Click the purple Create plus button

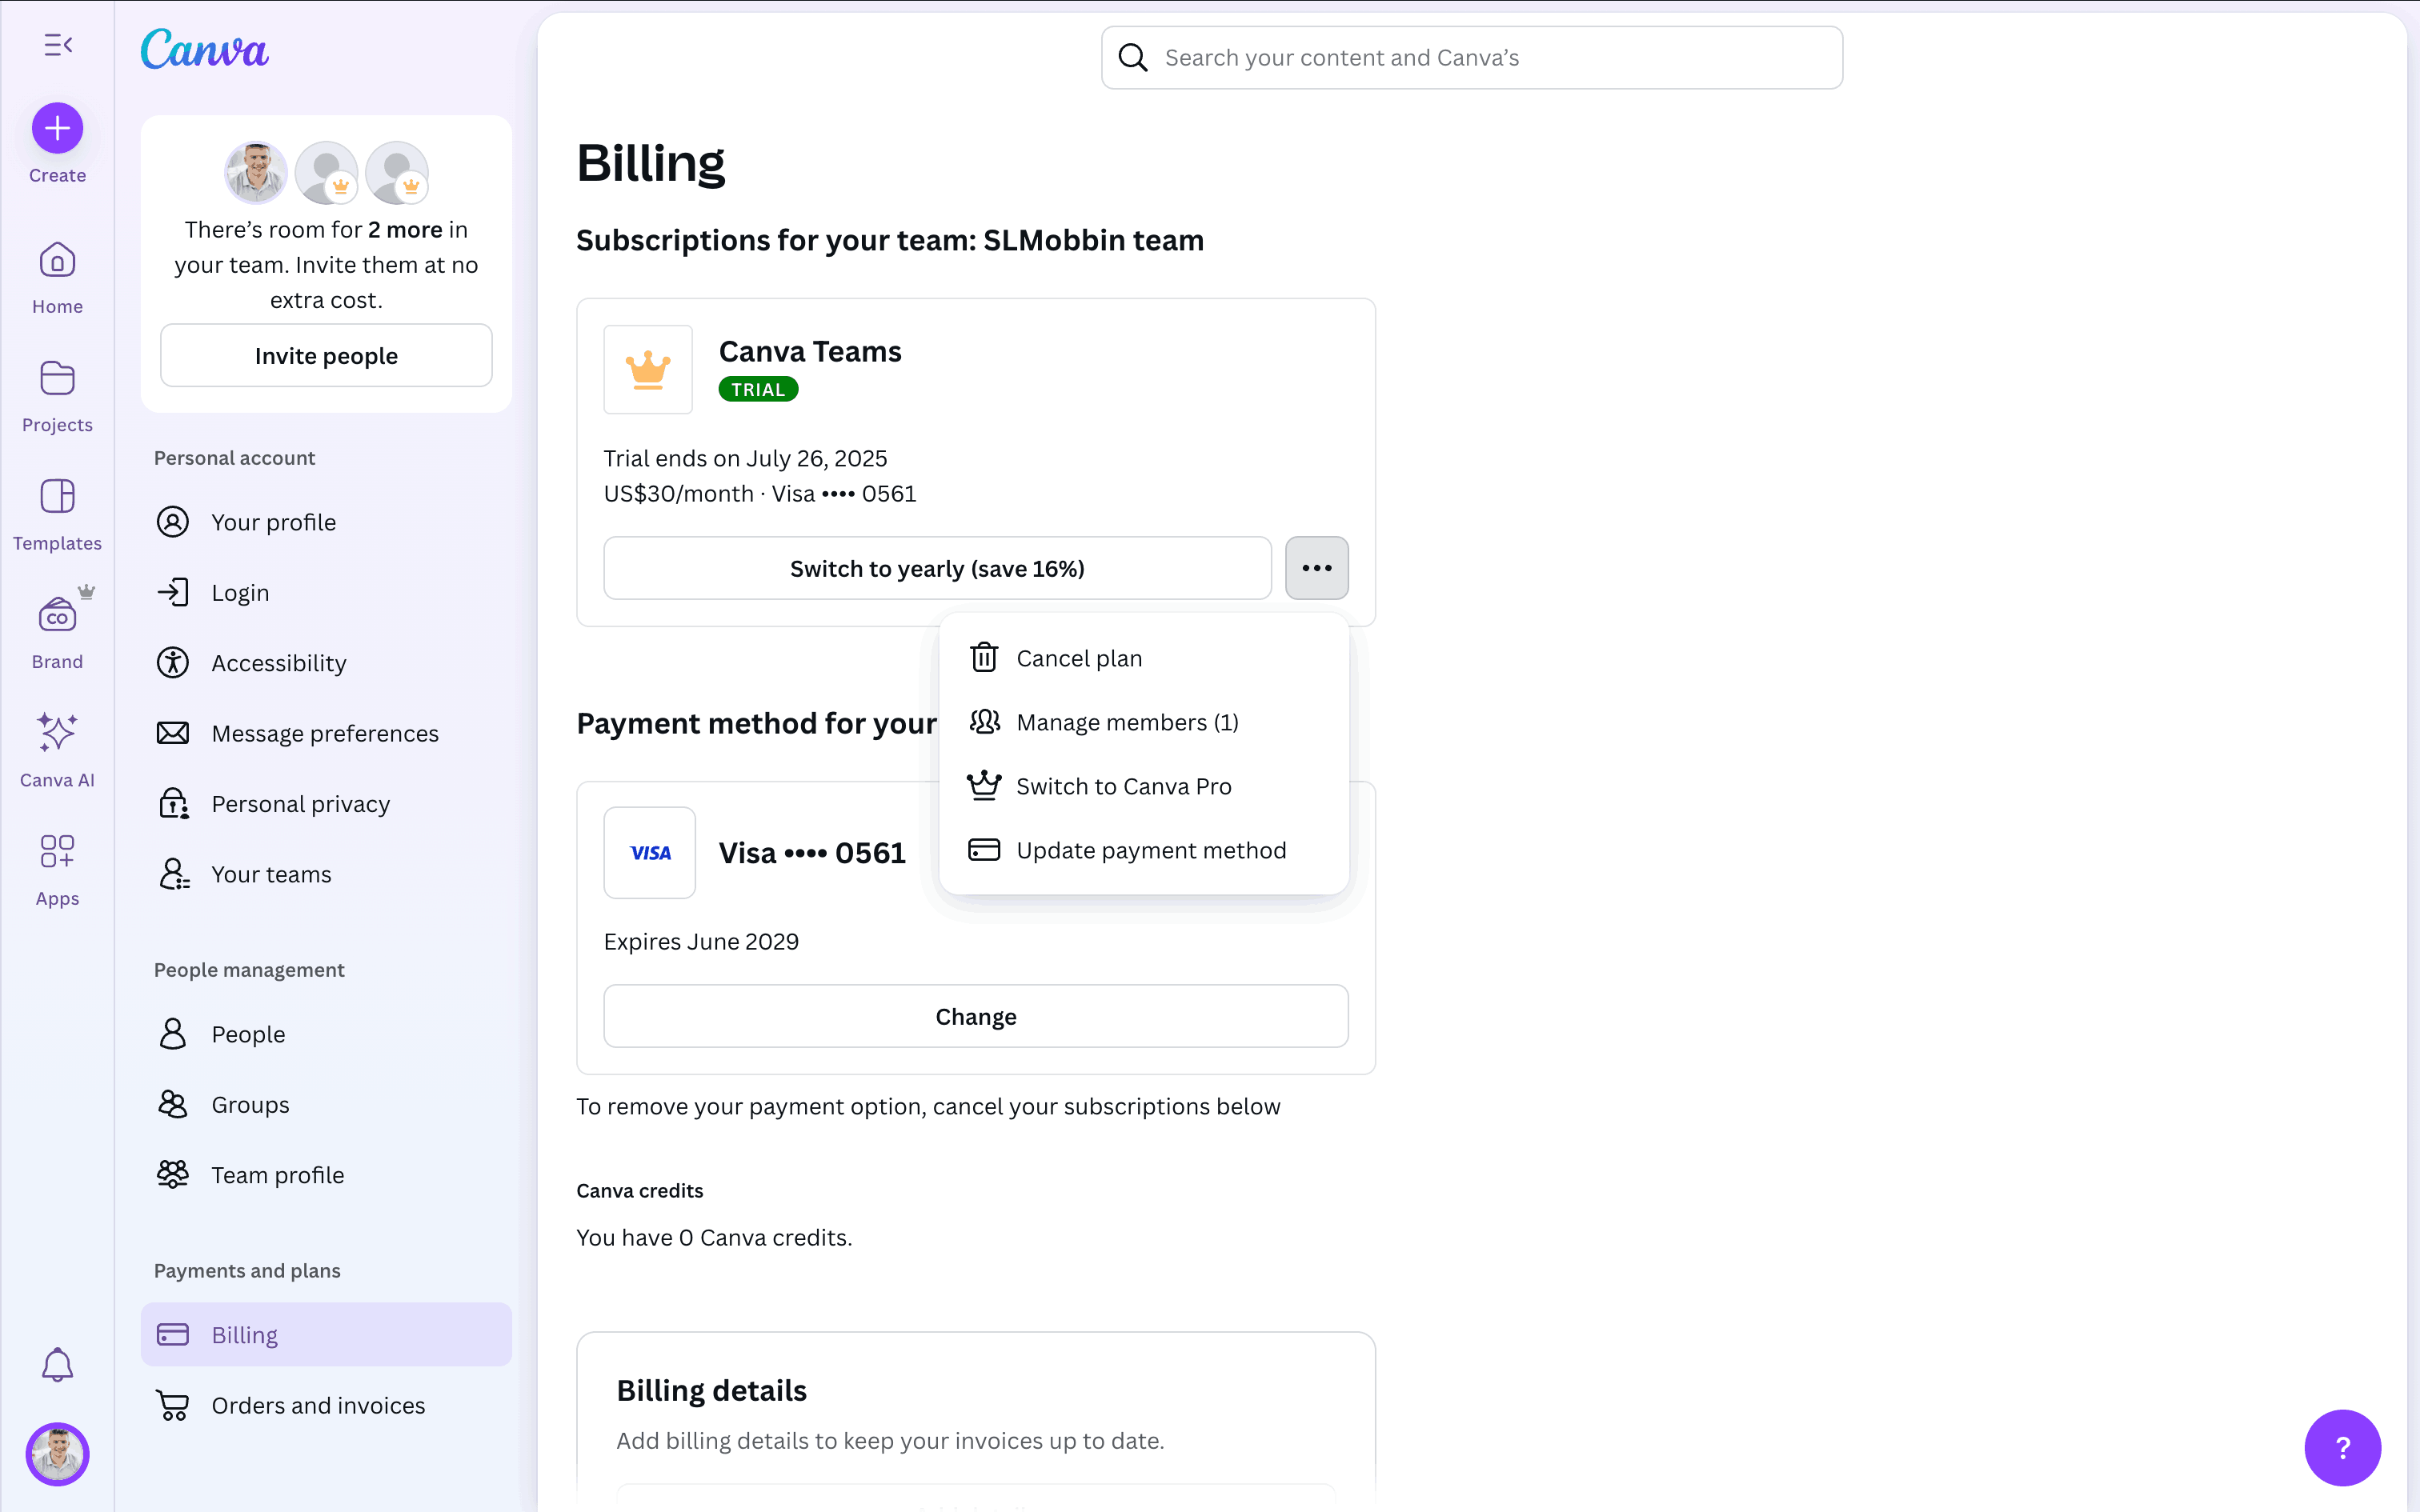click(x=58, y=128)
